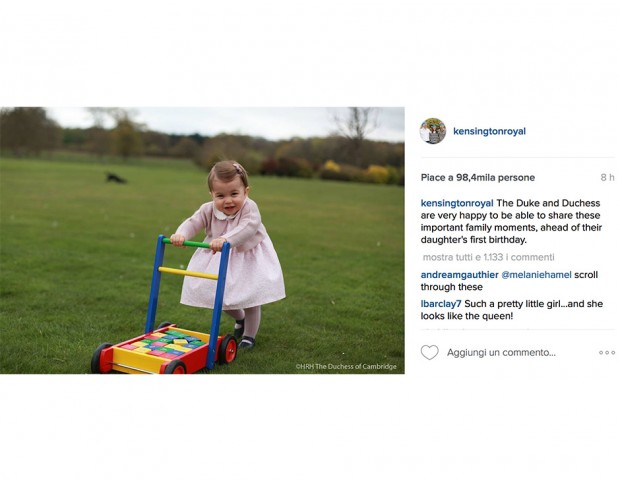Open kensingtonroyal username in the caption
Image resolution: width=620 pixels, height=481 pixels.
[457, 203]
